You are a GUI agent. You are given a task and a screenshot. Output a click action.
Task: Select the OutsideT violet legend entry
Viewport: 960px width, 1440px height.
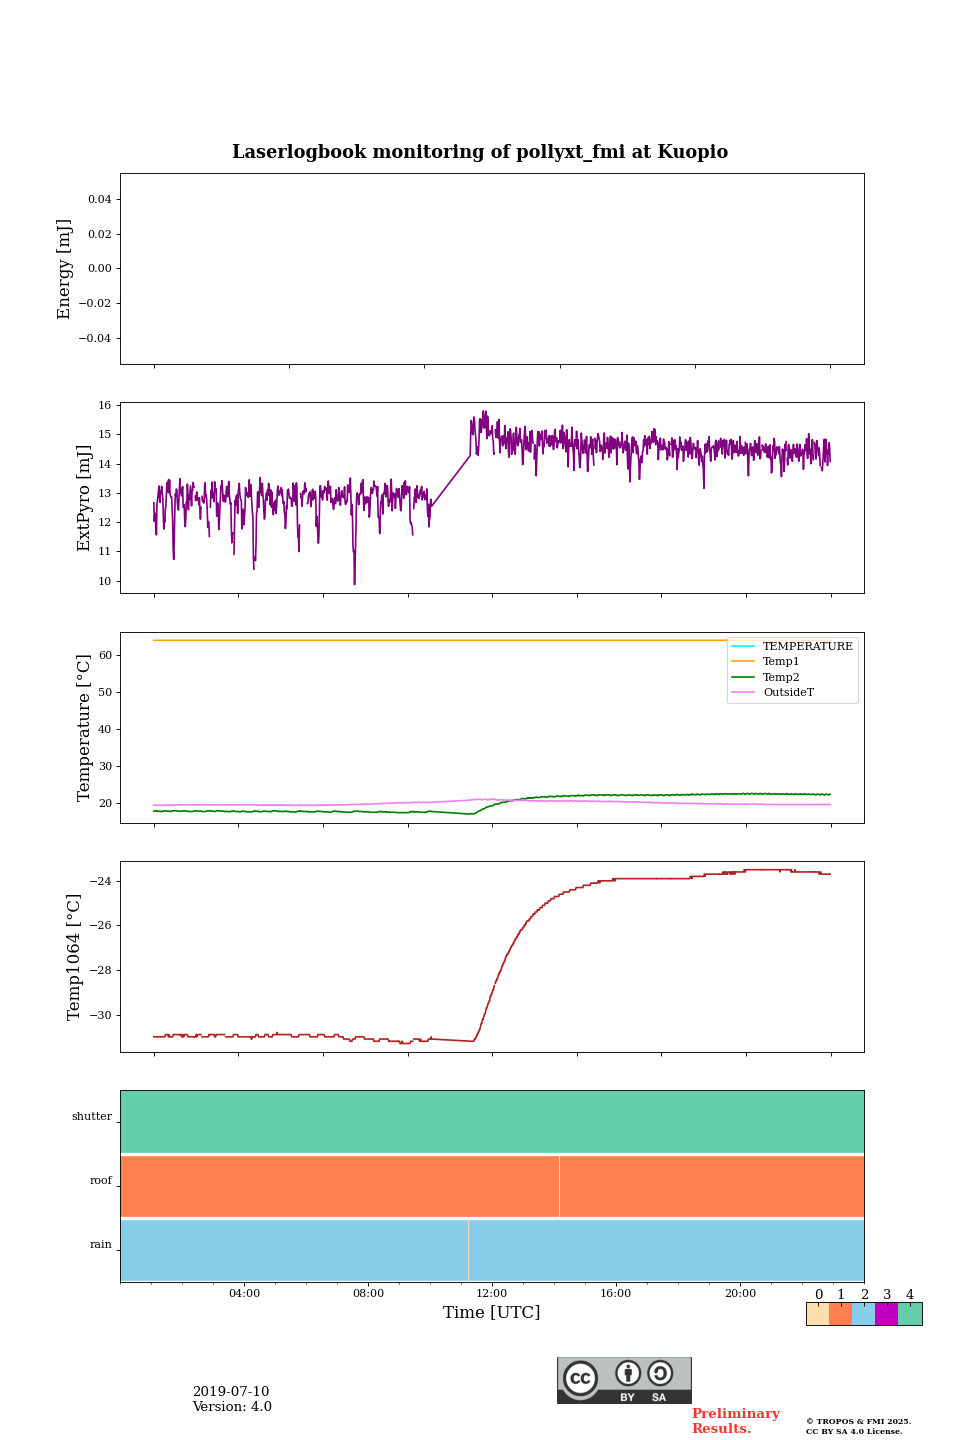pos(788,693)
